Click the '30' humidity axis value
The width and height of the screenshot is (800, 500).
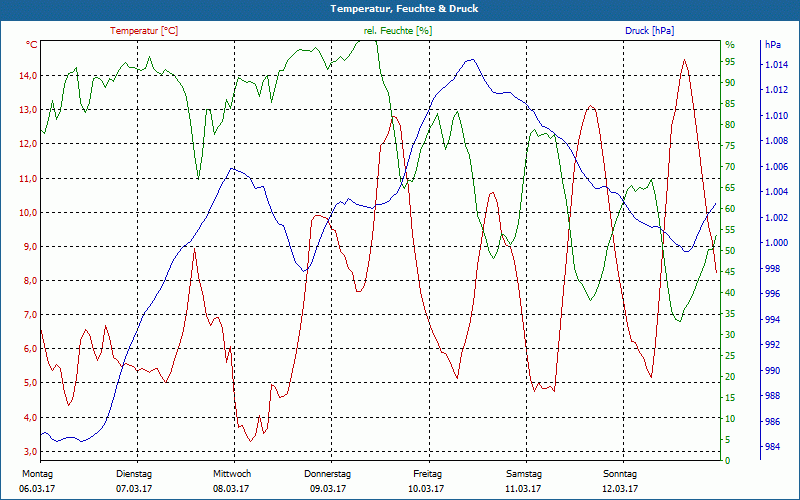pos(730,335)
